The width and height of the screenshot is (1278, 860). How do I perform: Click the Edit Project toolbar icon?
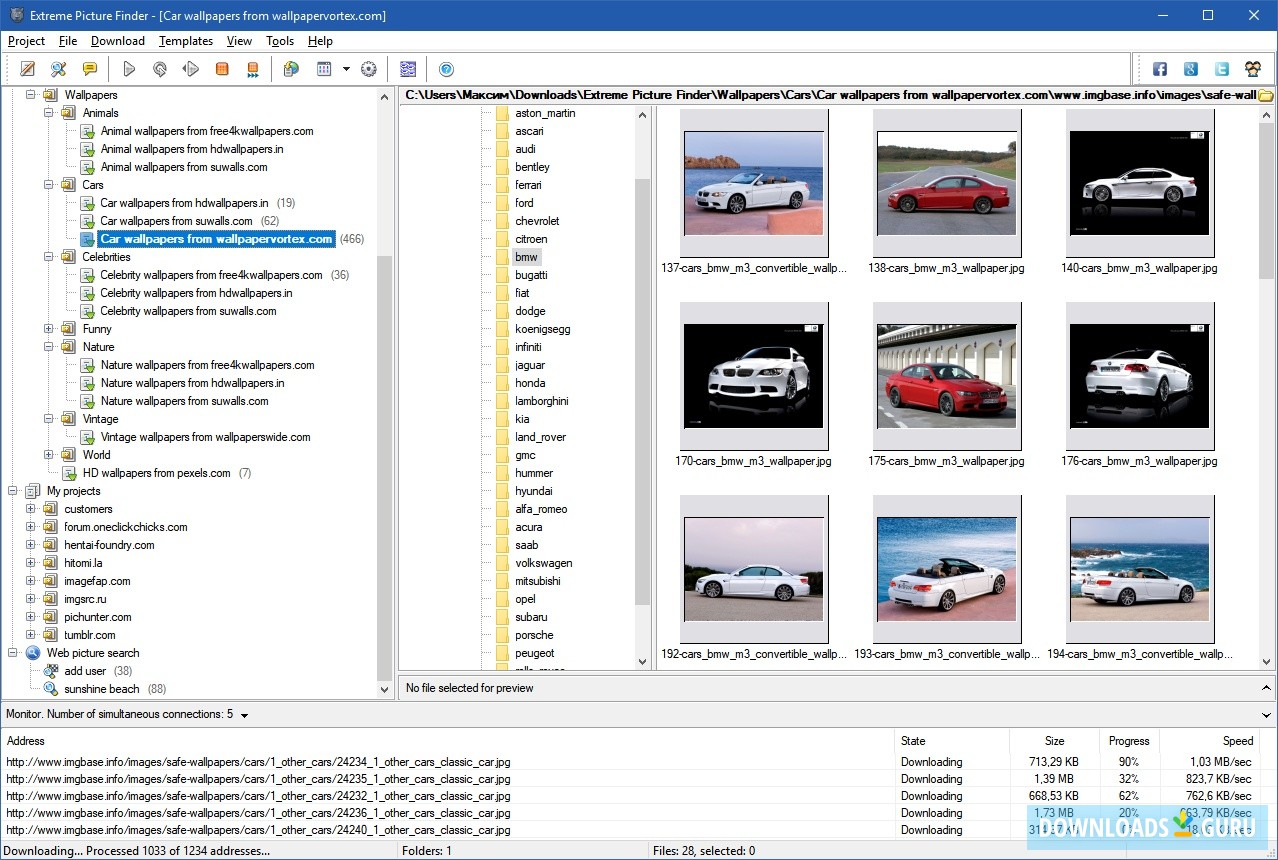[27, 68]
